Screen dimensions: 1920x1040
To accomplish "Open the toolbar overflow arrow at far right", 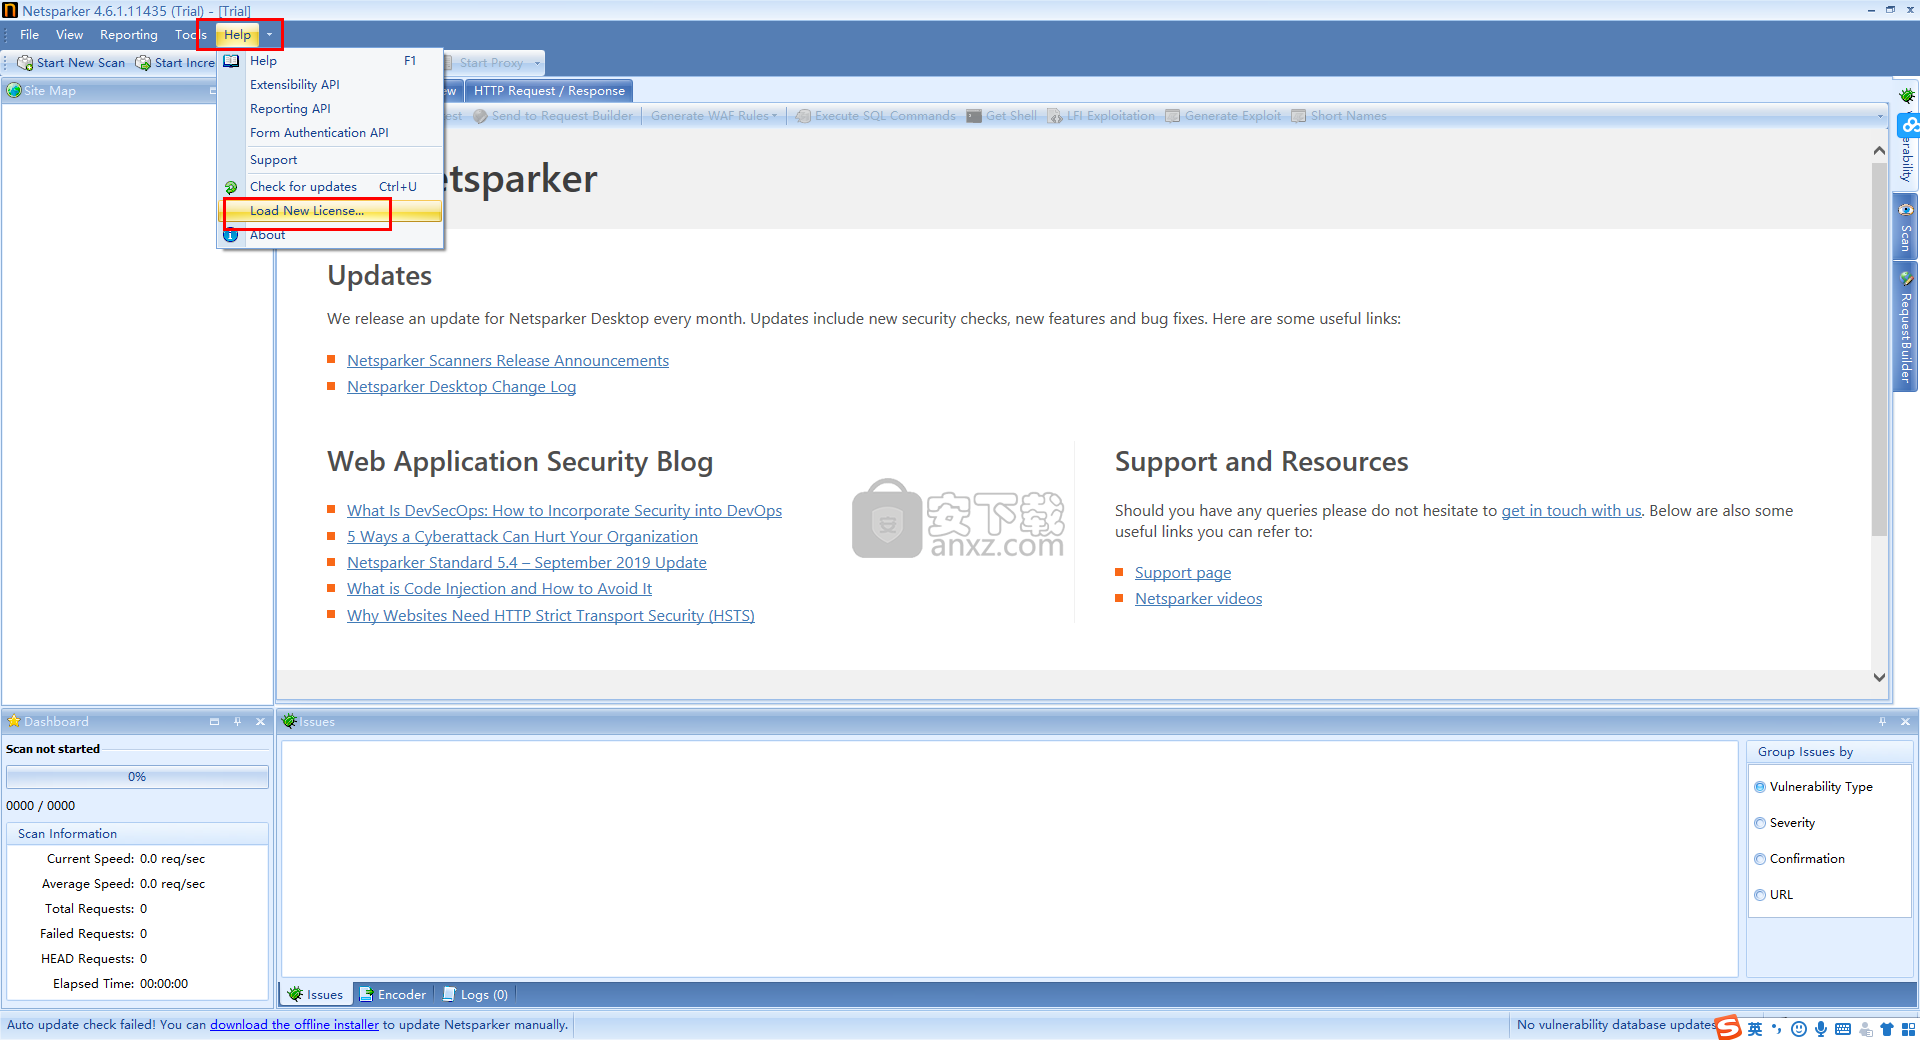I will pyautogui.click(x=1881, y=116).
